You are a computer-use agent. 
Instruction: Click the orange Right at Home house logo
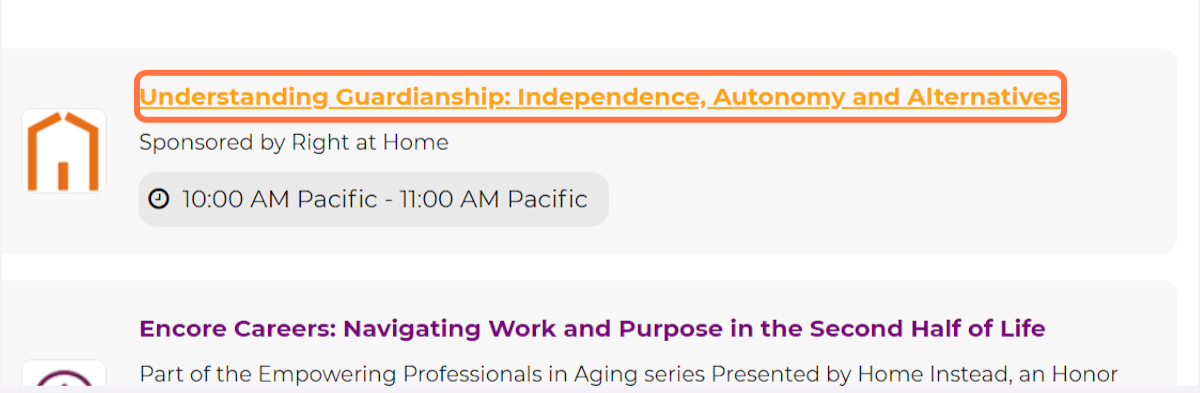[x=64, y=150]
